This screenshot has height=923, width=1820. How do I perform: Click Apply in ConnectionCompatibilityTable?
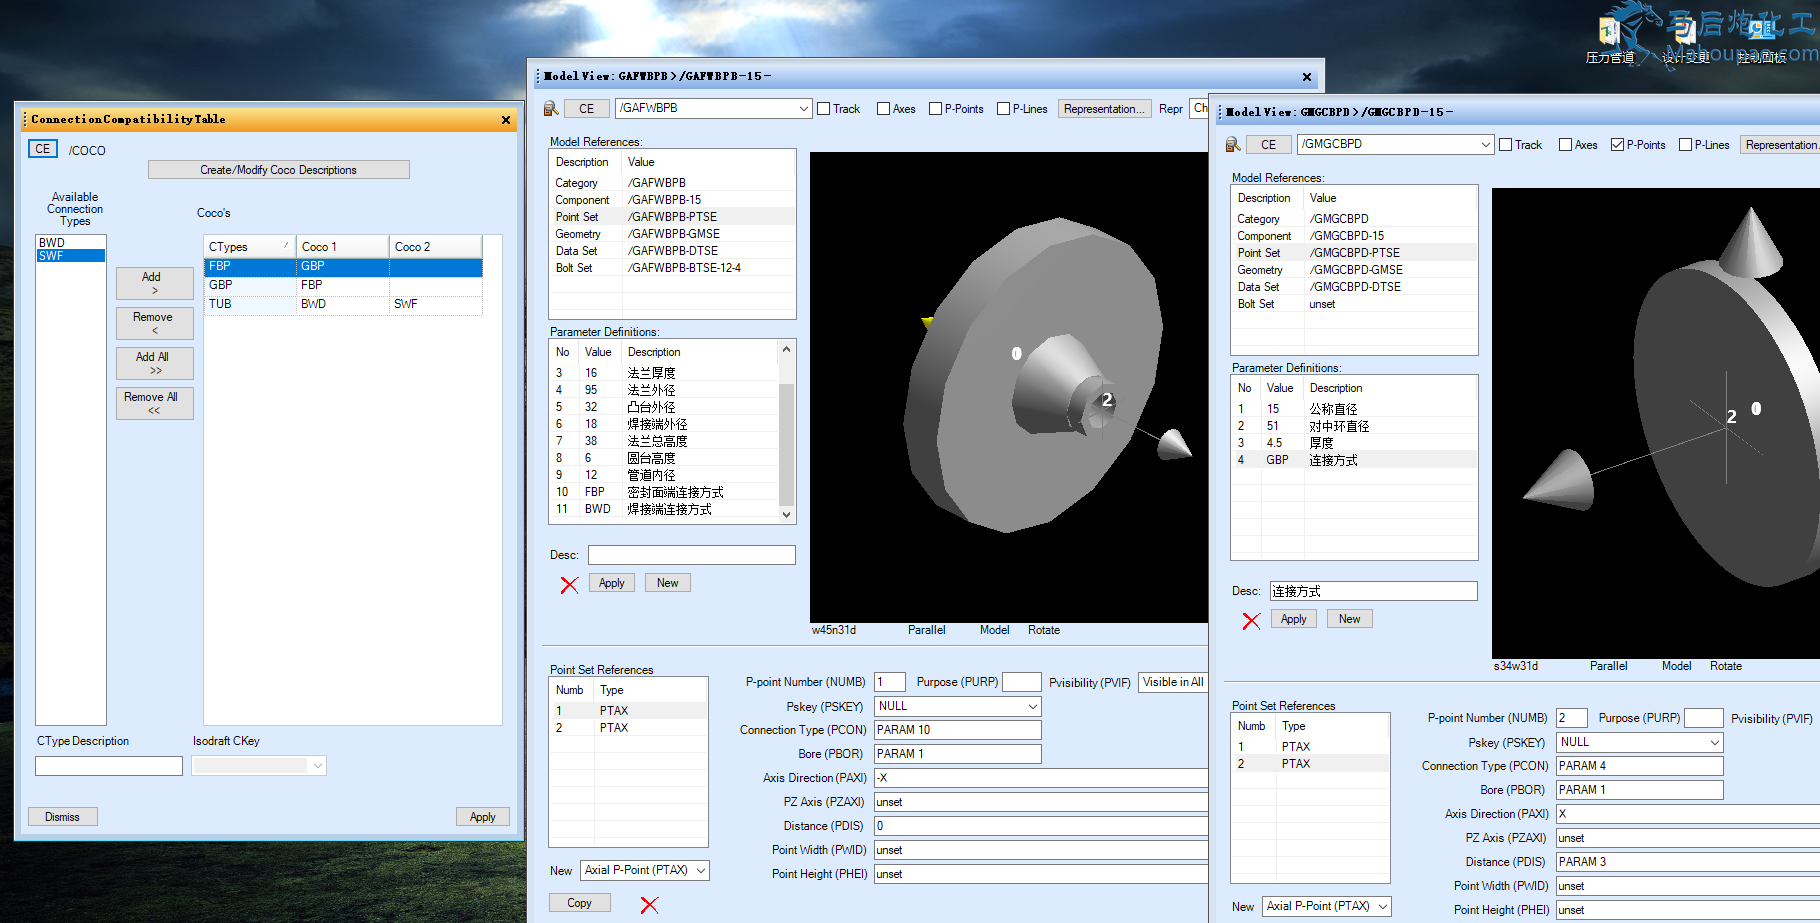pos(483,817)
